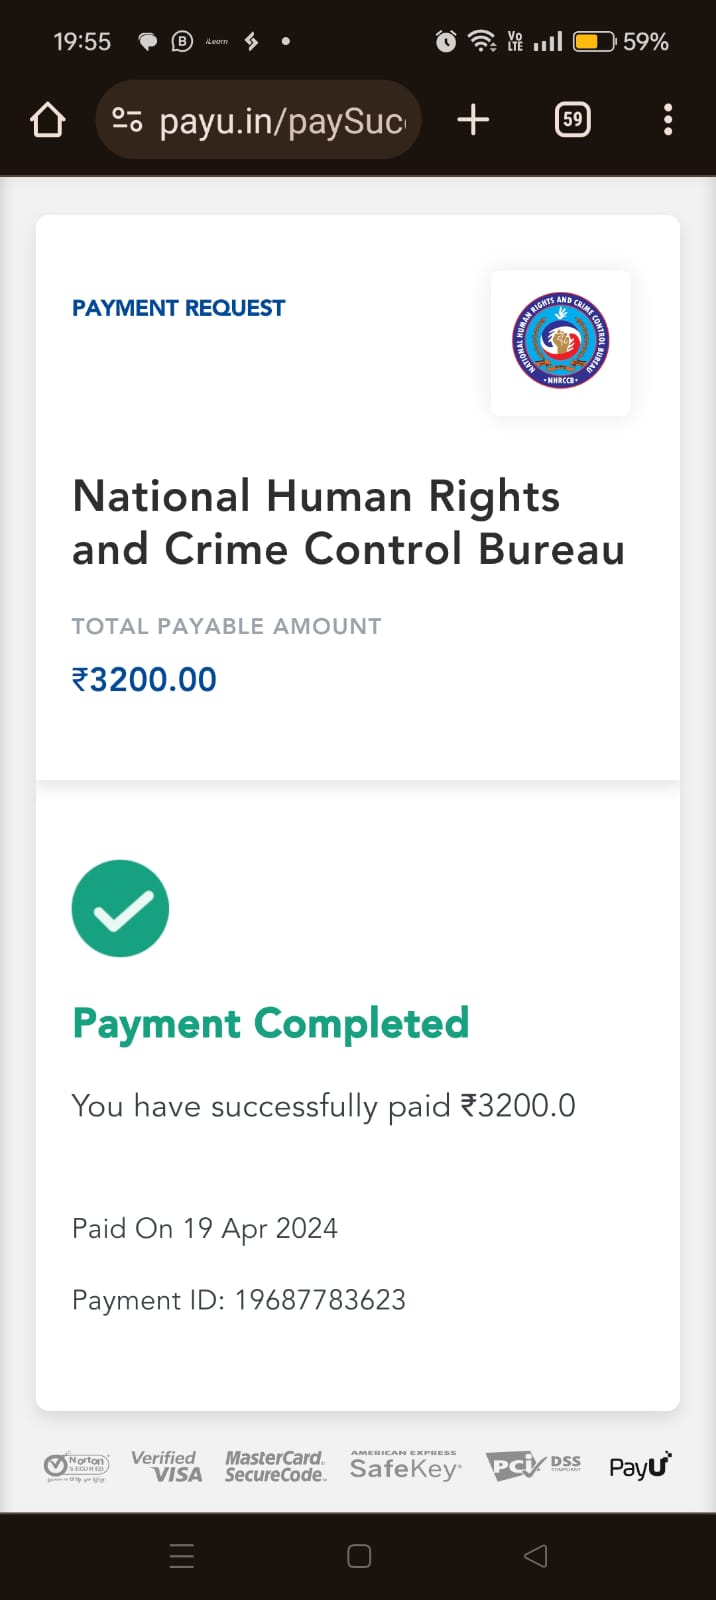Screen dimensions: 716x1600
Task: Tap the PCI DSS compliance badge
Action: (533, 1466)
